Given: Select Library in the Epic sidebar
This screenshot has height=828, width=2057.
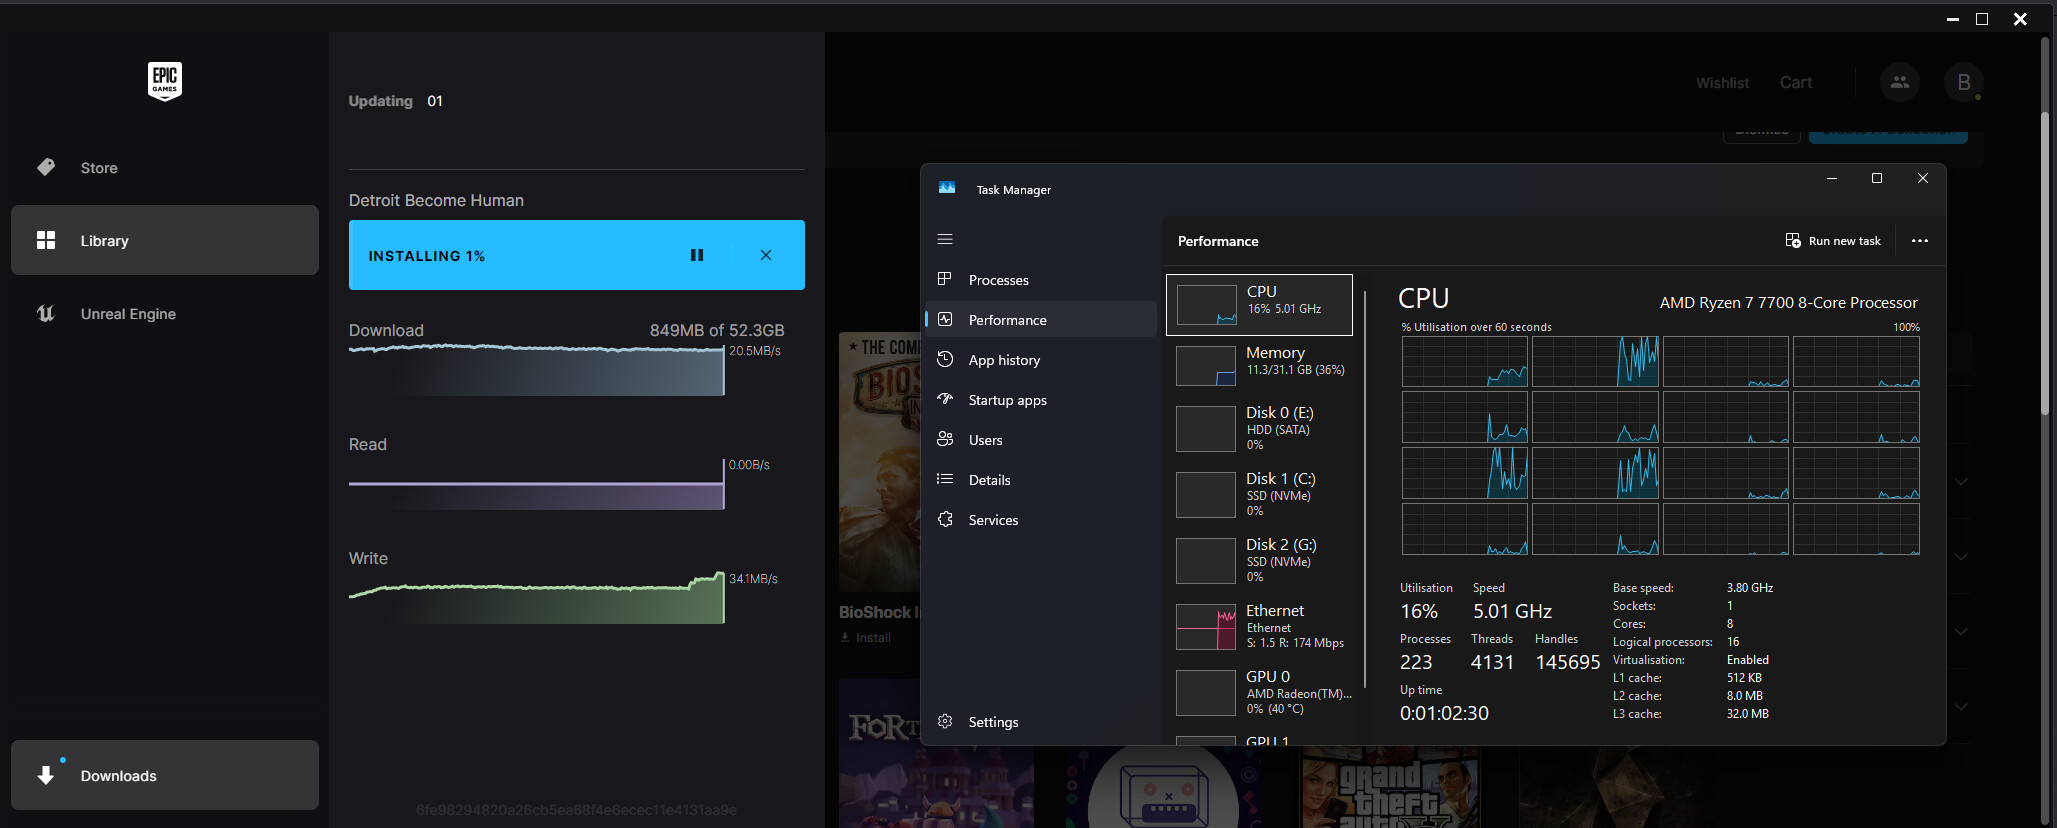Looking at the screenshot, I should point(165,240).
